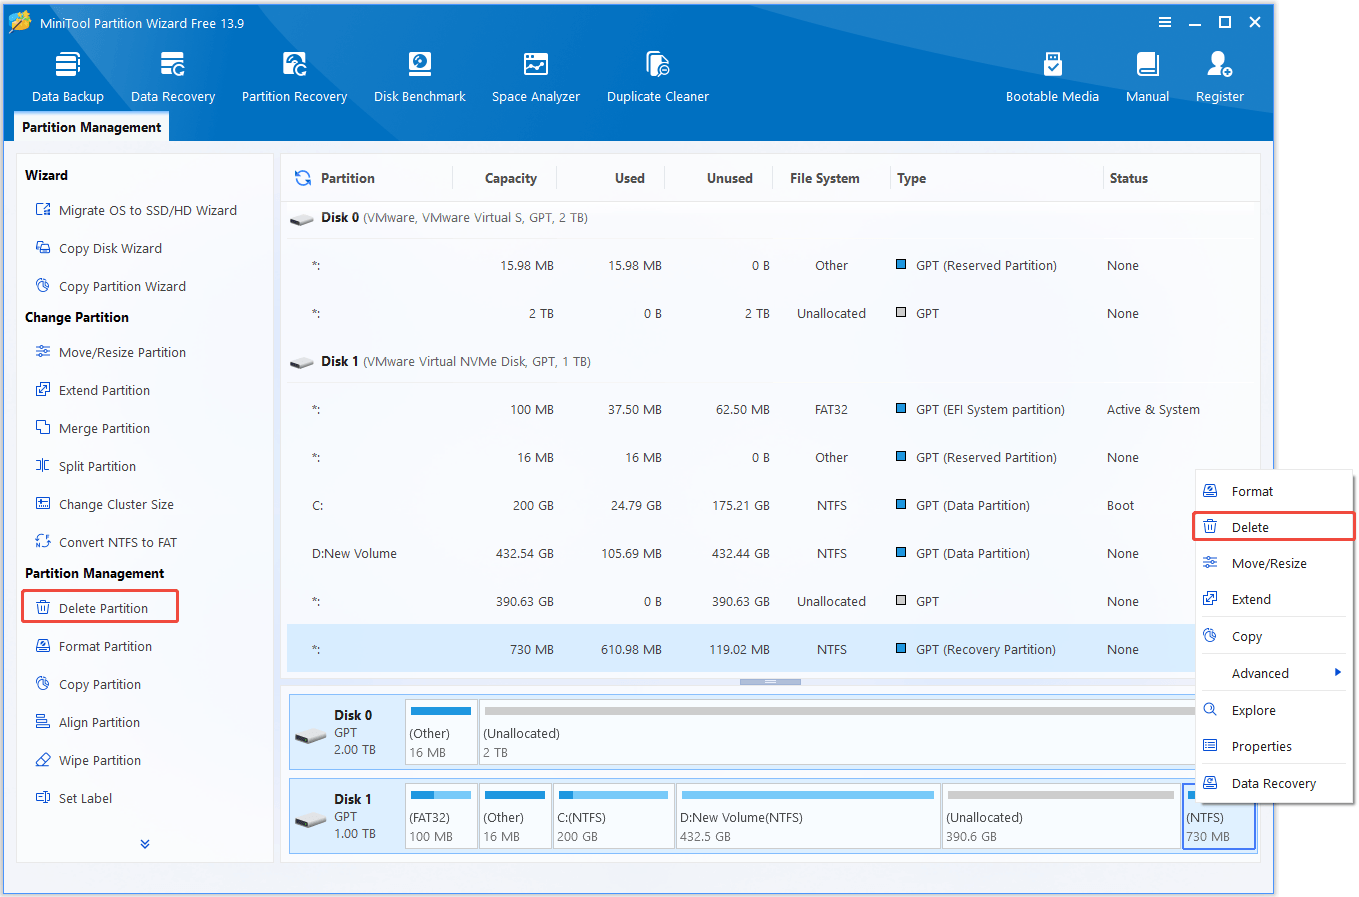Select (FAT32) 100 MB block in disk map
Screen dimensions: 1359x897
click(x=441, y=816)
